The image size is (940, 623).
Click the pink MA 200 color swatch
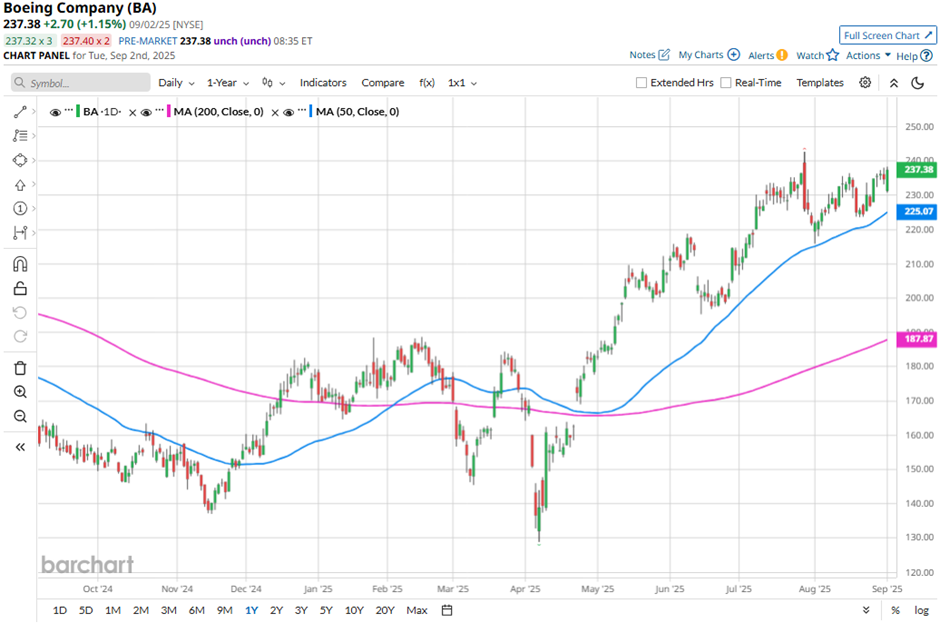(168, 112)
